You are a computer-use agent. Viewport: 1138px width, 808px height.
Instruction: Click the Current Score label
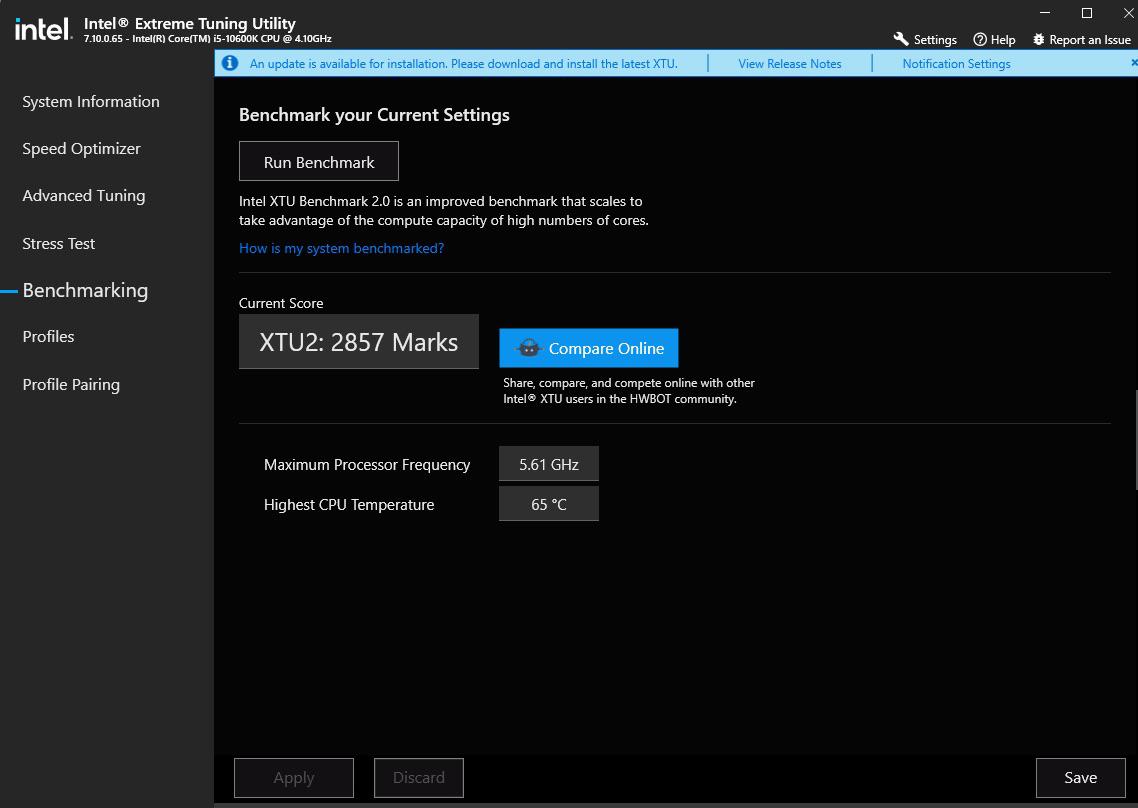pos(281,303)
